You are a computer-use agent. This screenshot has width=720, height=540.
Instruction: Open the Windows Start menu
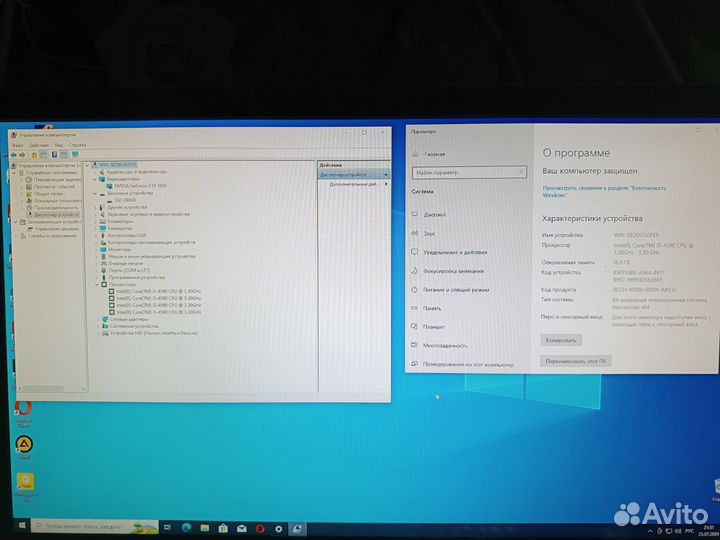tap(22, 525)
